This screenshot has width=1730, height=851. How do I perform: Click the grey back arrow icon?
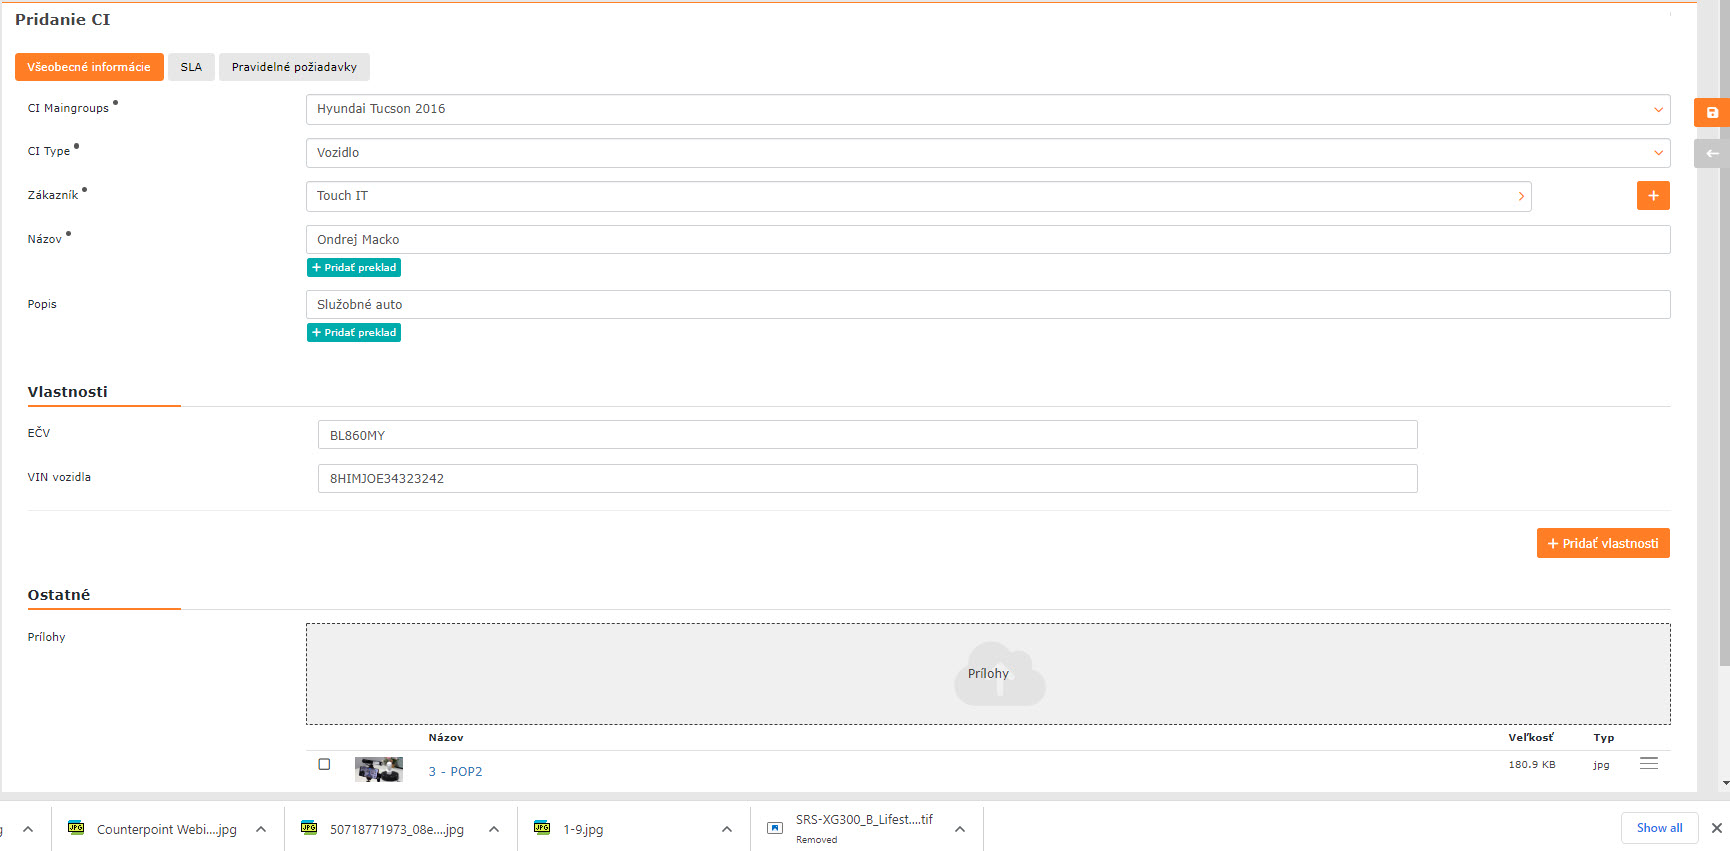coord(1711,154)
